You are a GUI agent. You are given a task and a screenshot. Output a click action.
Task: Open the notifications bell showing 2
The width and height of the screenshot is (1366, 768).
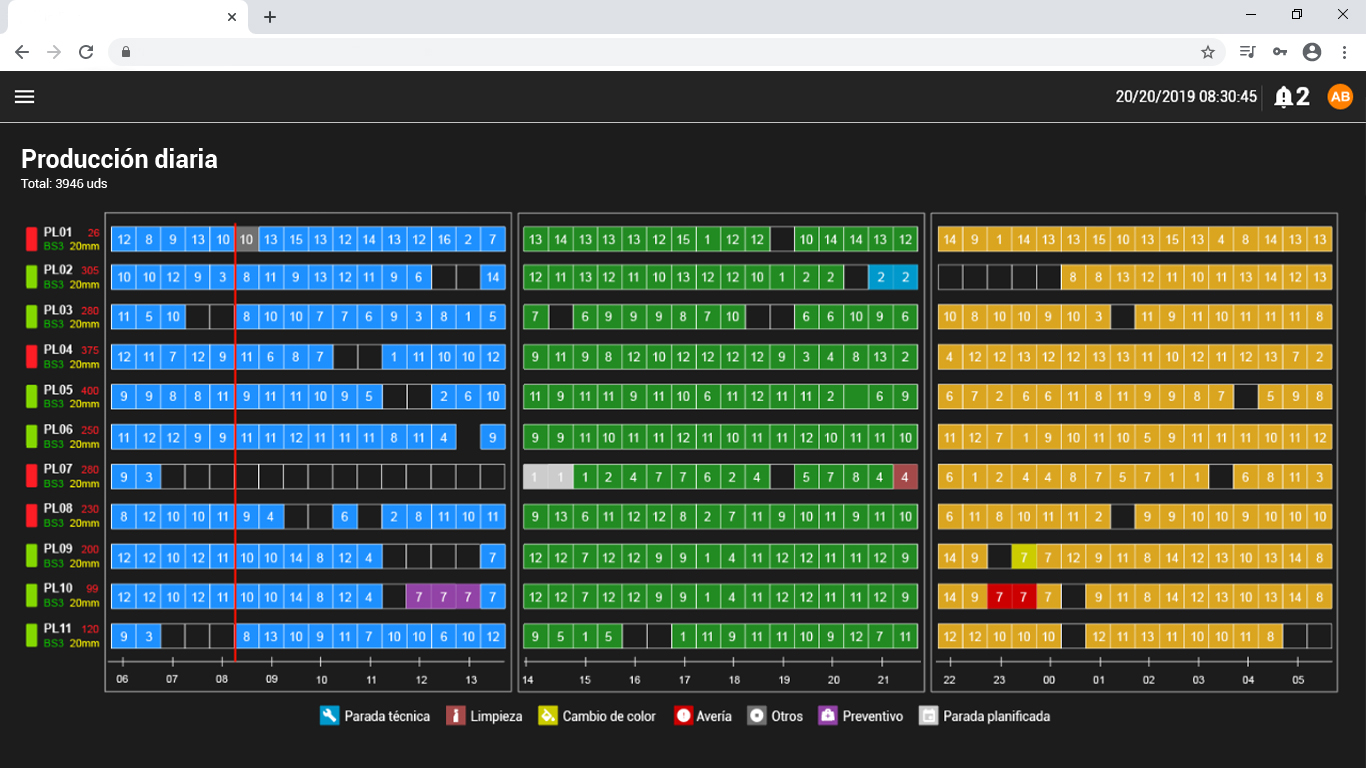tap(1292, 97)
